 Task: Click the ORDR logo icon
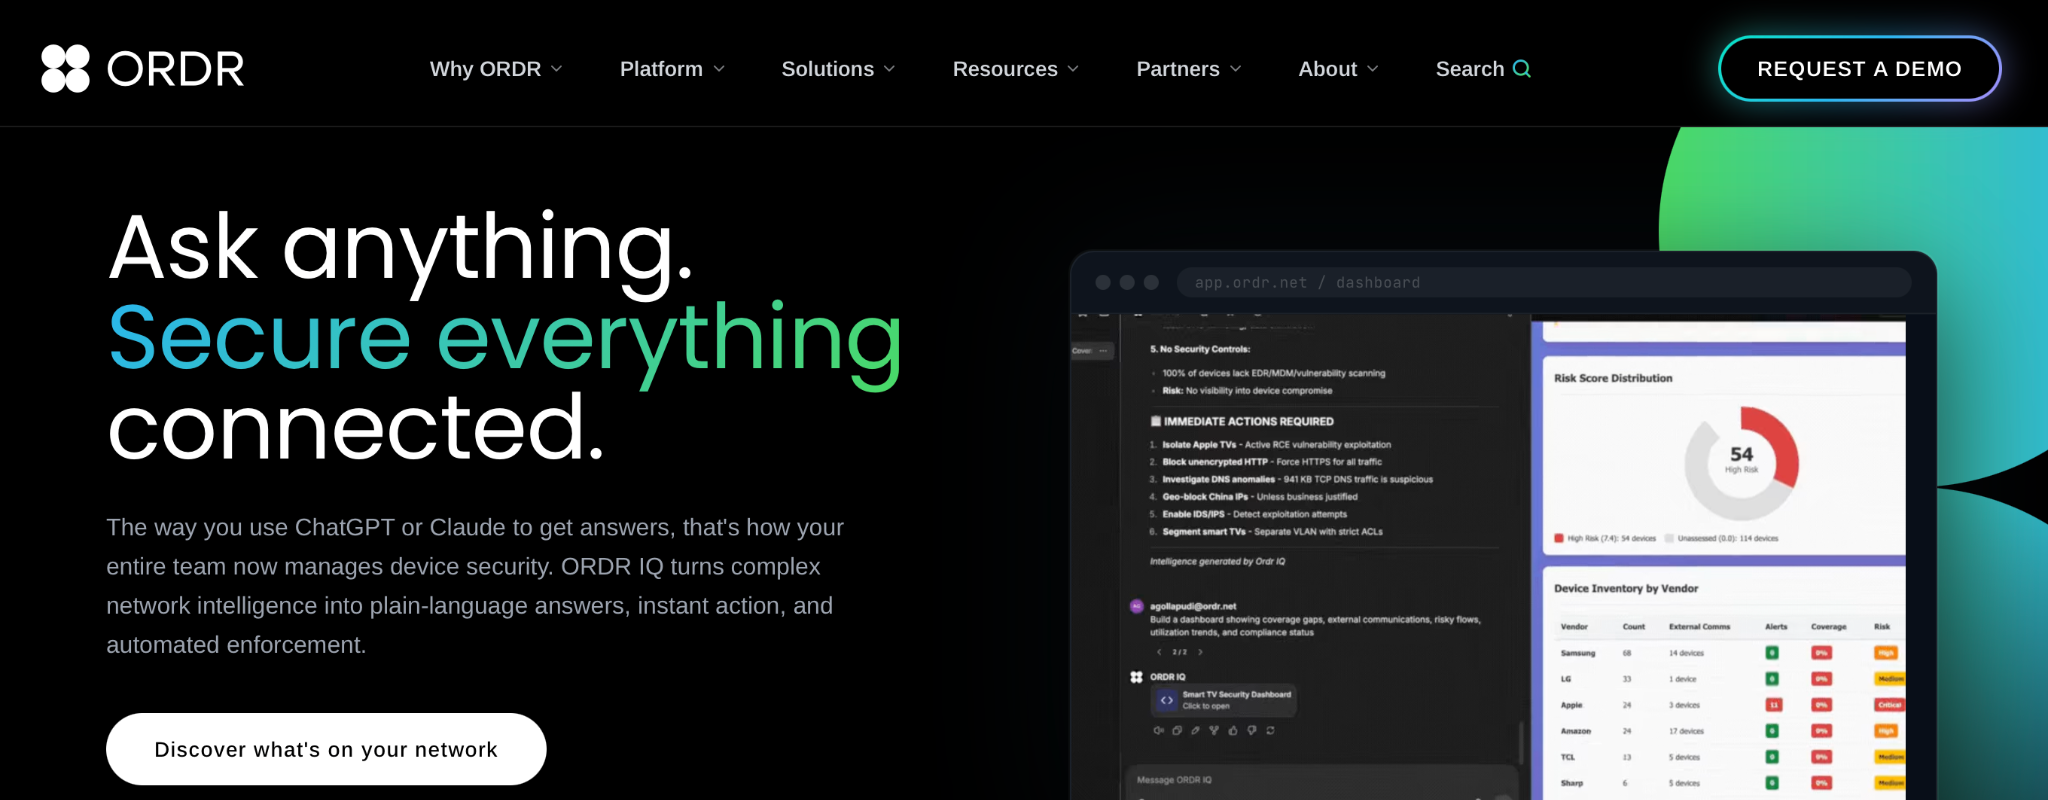[65, 68]
